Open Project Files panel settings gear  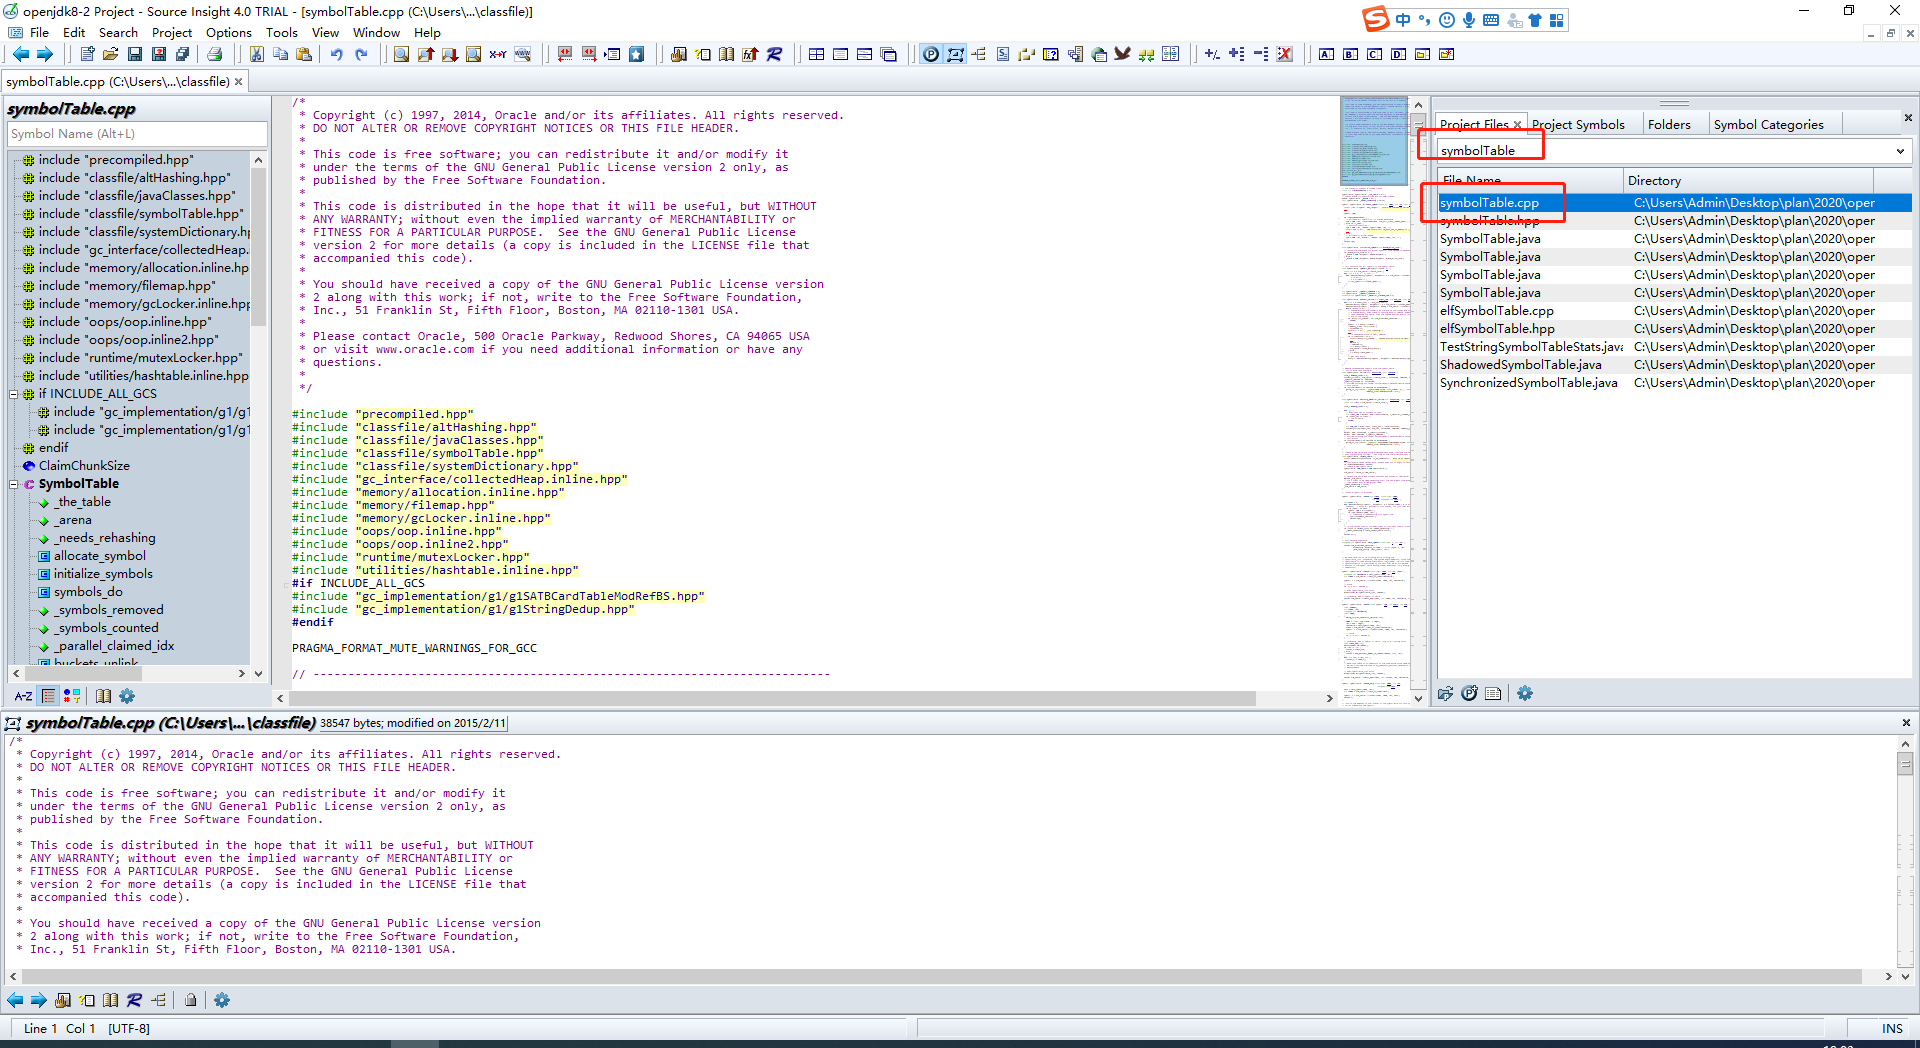(1524, 693)
